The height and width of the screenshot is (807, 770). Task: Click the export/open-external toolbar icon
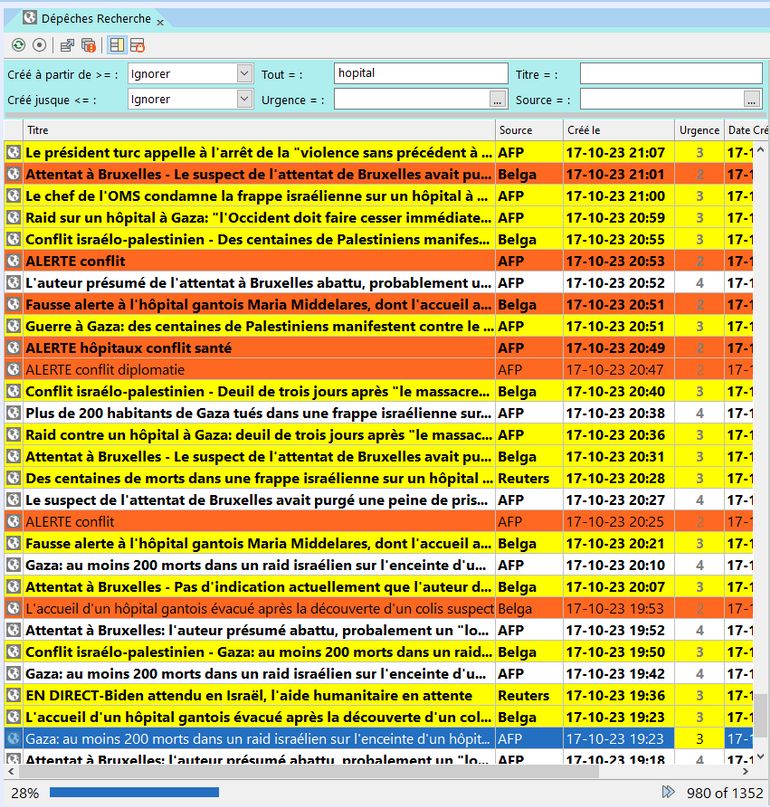67,45
